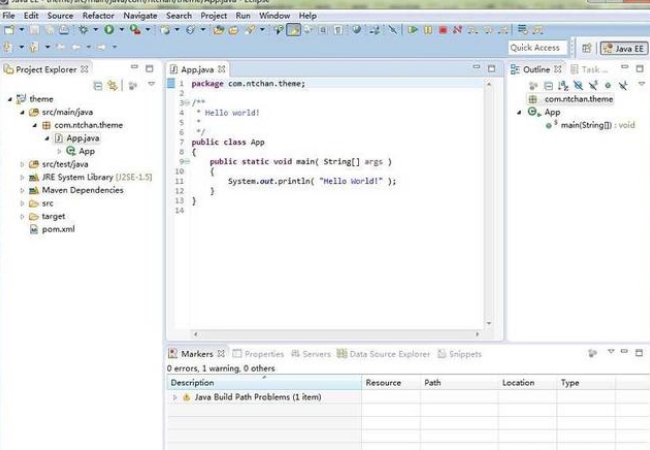Open the Refactor menu
The height and width of the screenshot is (450, 650).
point(98,16)
